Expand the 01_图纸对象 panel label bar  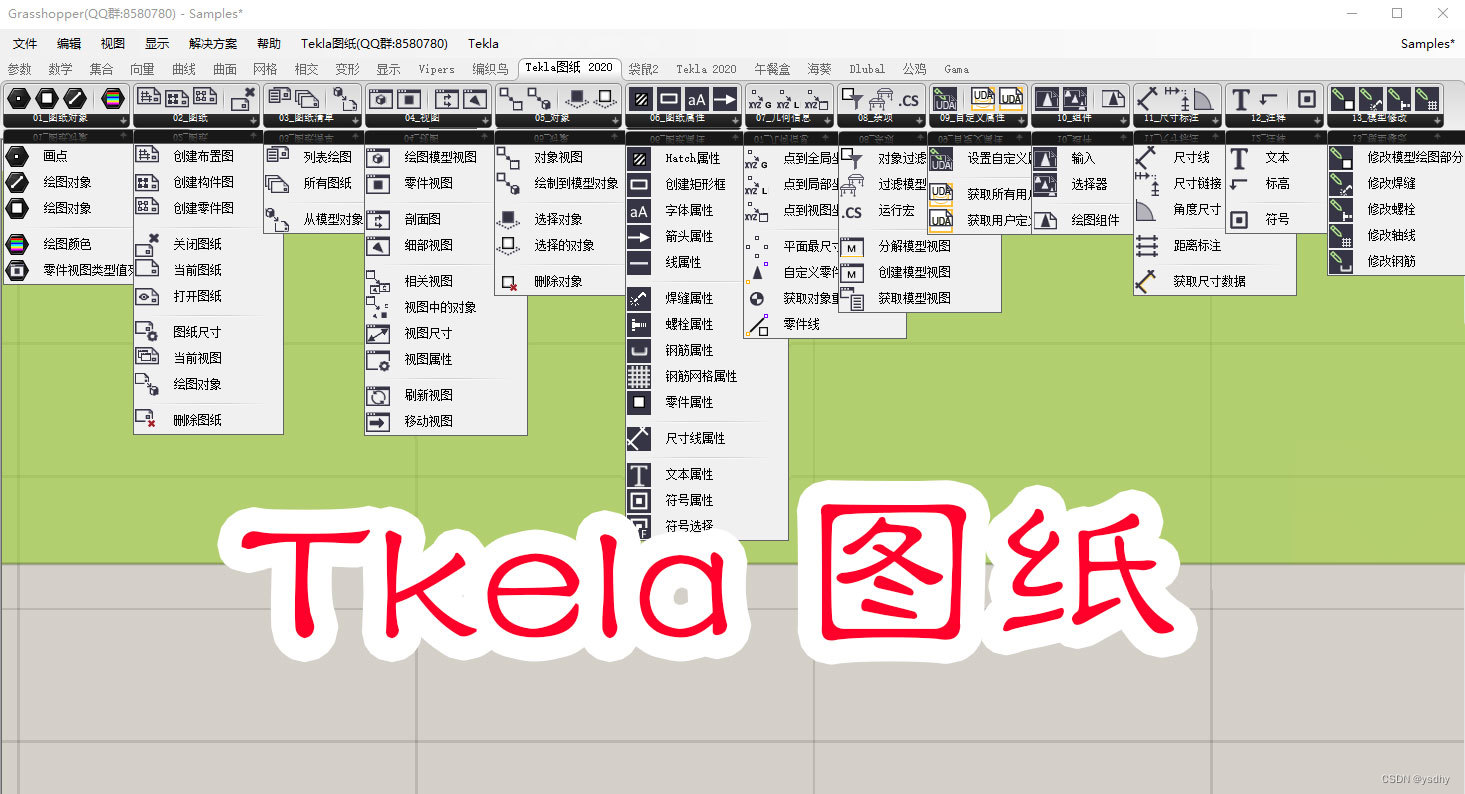[x=67, y=118]
